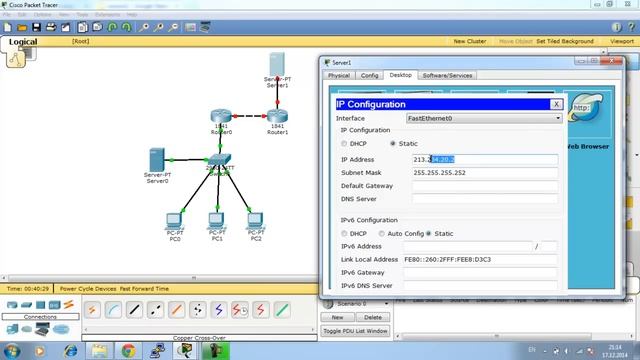The height and width of the screenshot is (360, 640).
Task: Click the Help question mark icon
Action: 631,27
